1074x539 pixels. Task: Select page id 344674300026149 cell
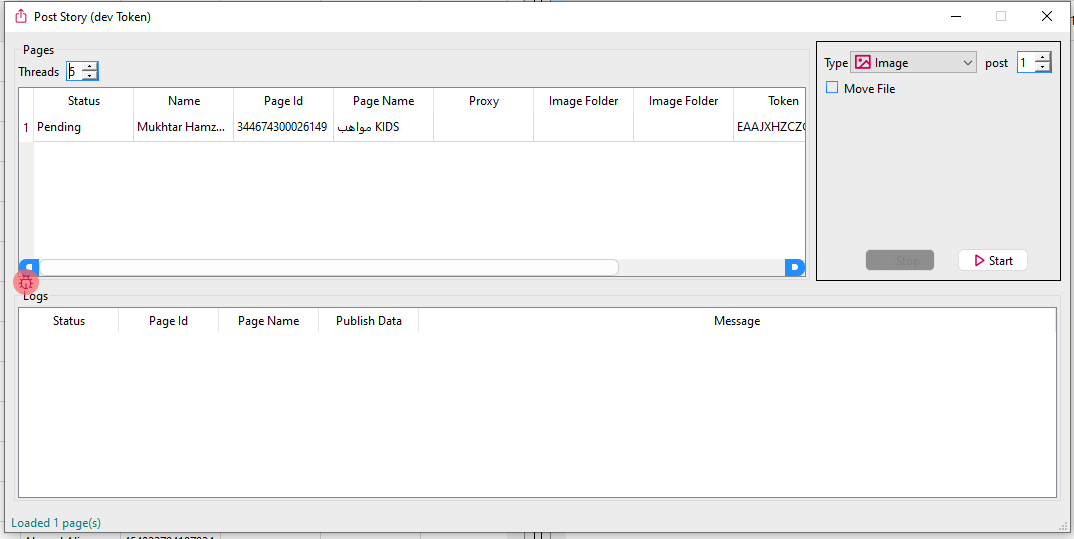tap(284, 127)
